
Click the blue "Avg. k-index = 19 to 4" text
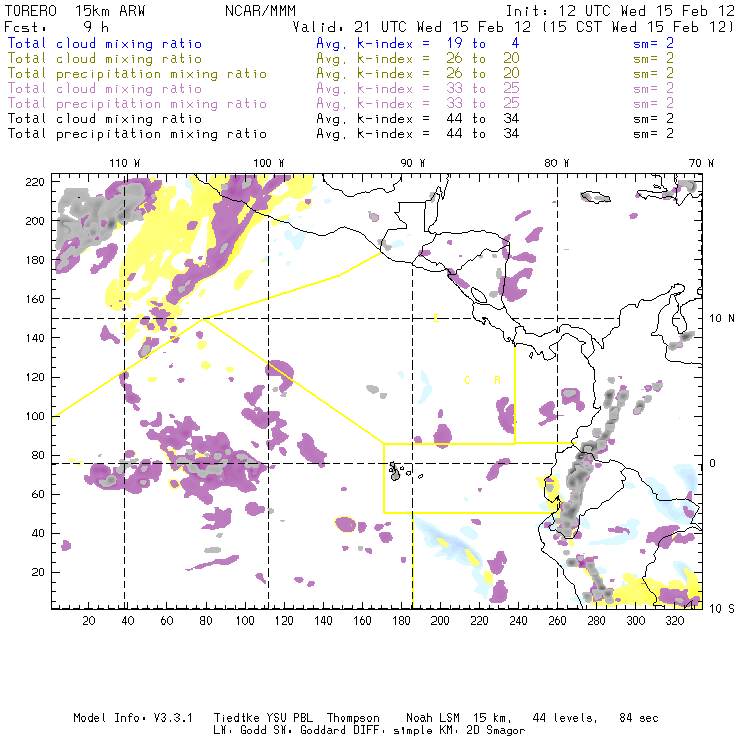coord(418,43)
